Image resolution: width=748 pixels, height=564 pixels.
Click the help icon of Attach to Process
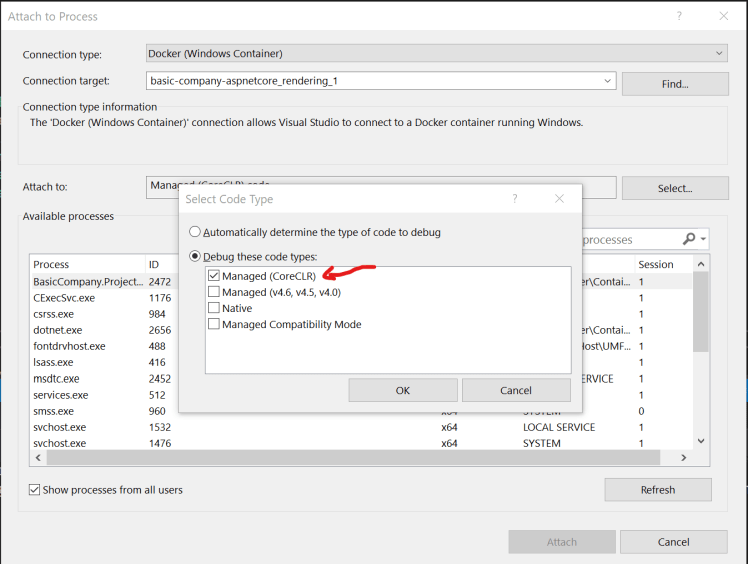pos(679,17)
